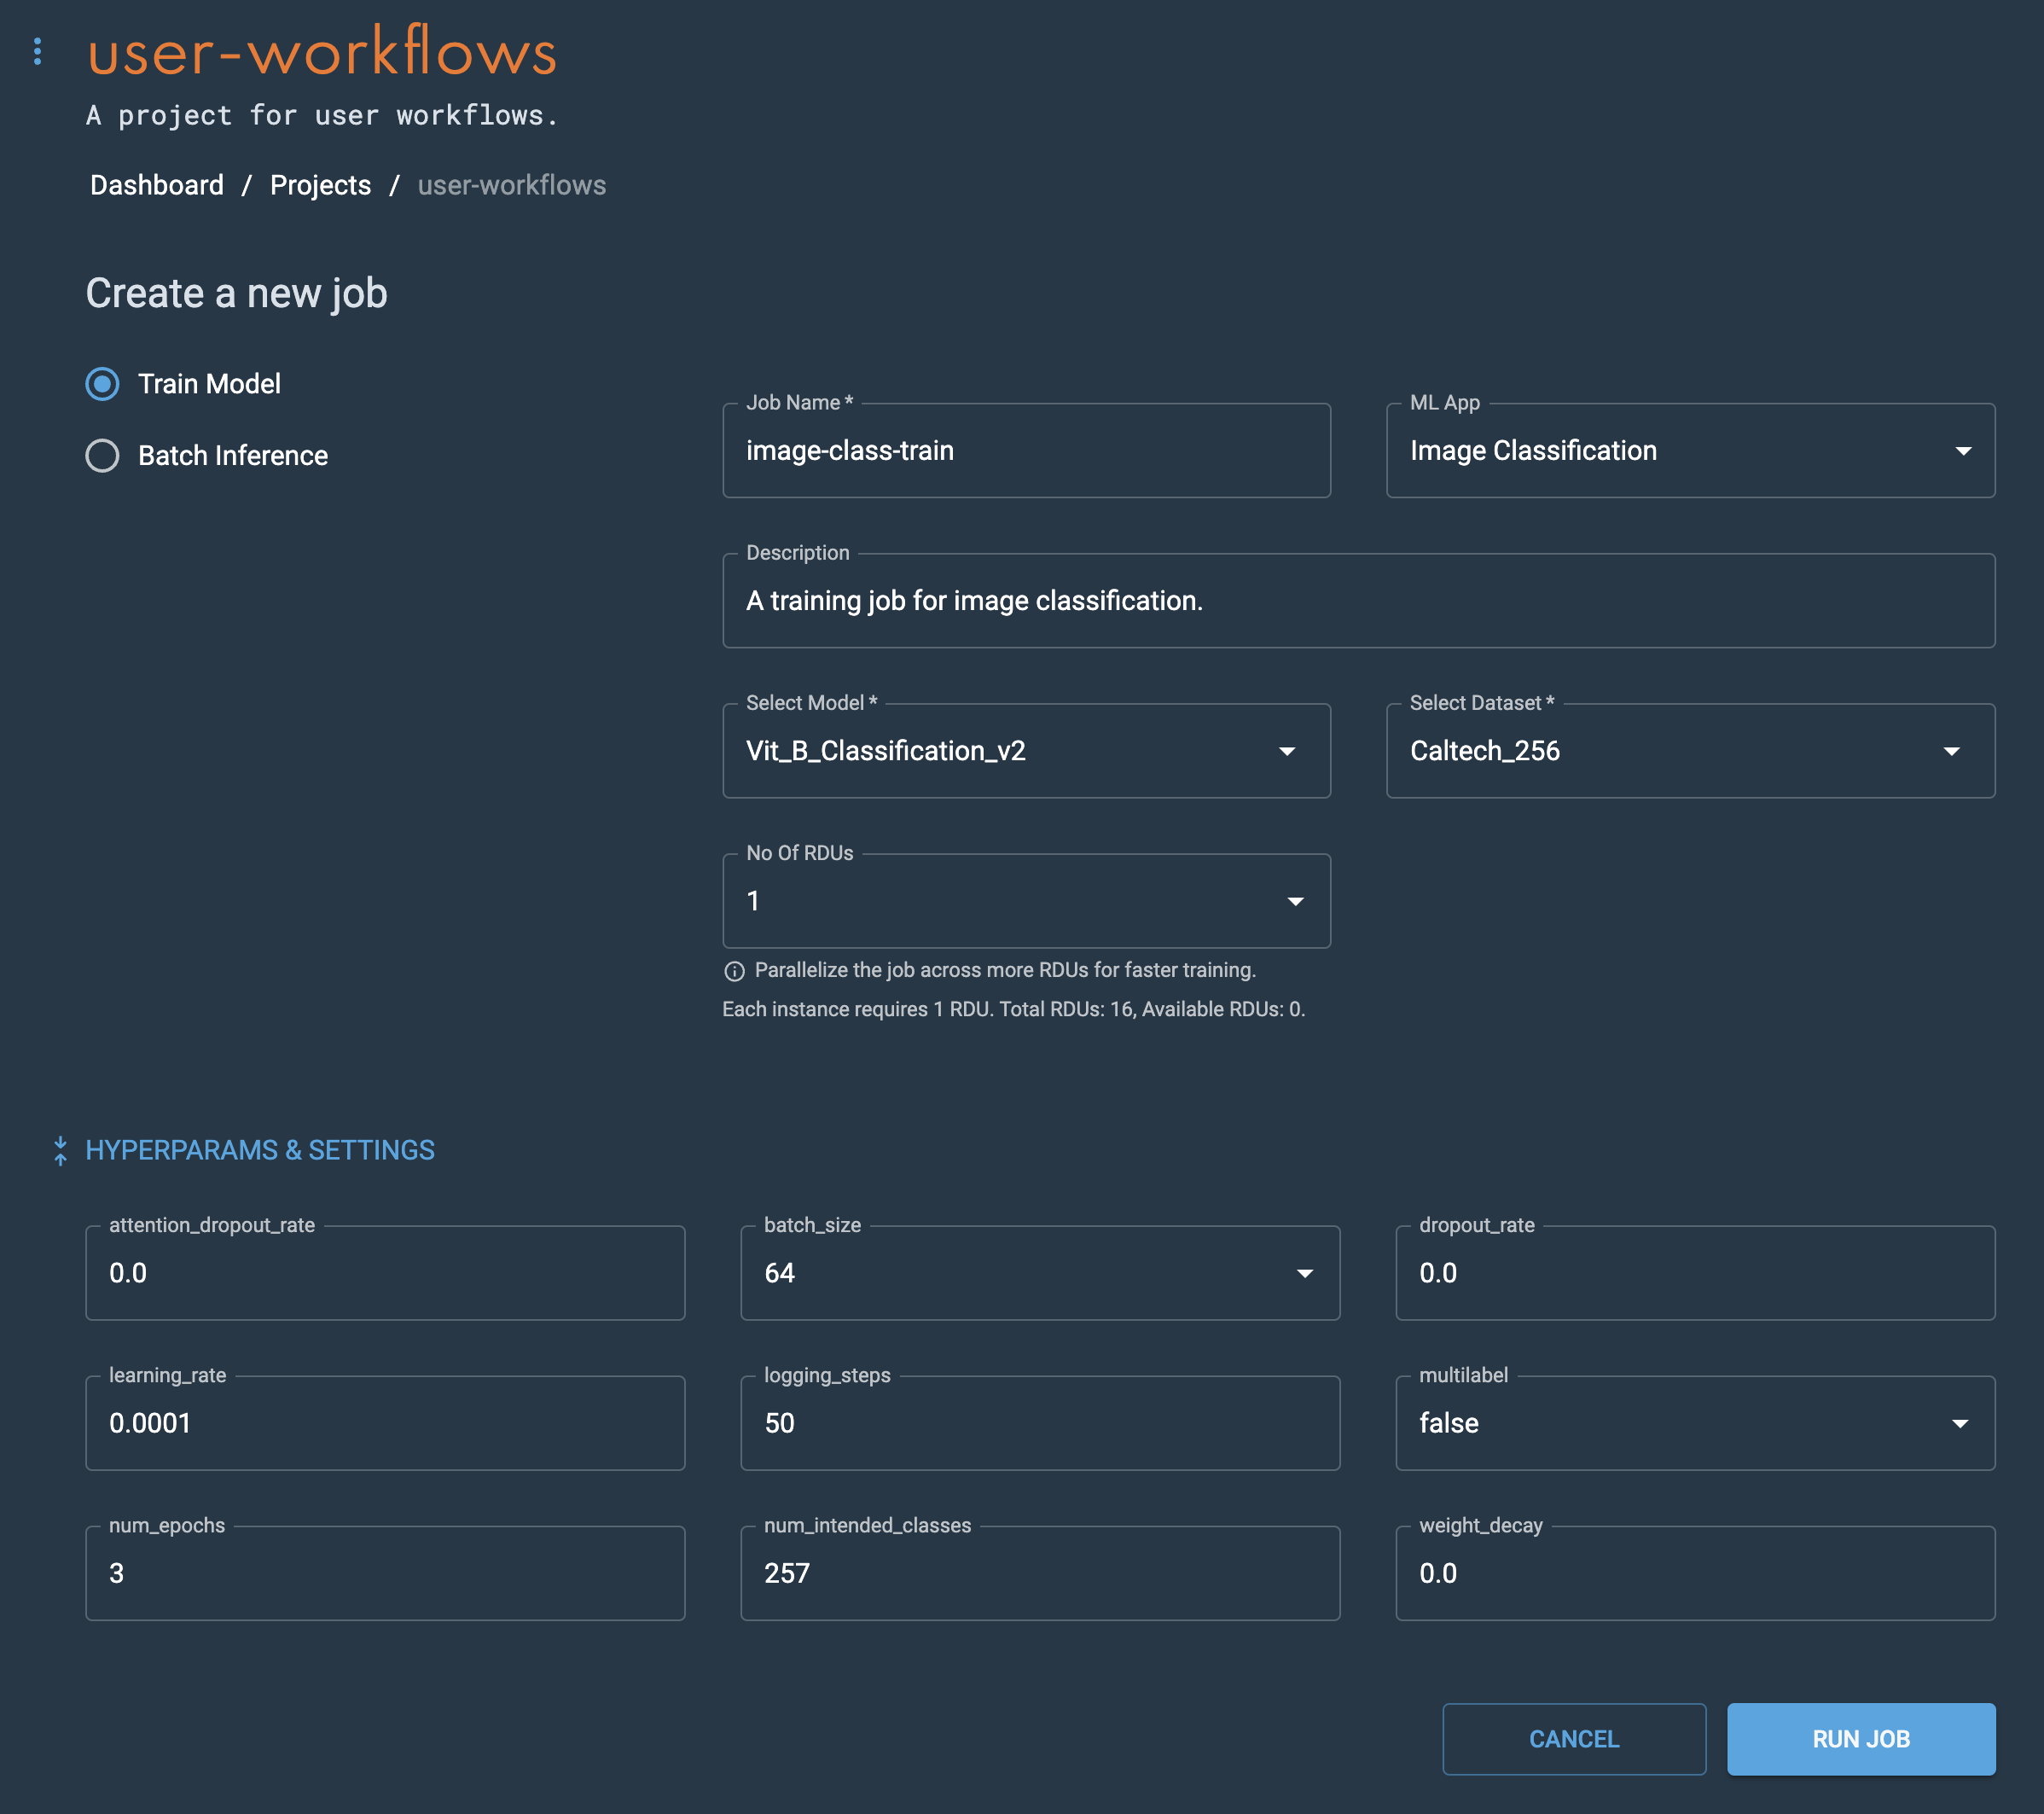Click the CANCEL button
Viewport: 2044px width, 1814px height.
point(1573,1739)
